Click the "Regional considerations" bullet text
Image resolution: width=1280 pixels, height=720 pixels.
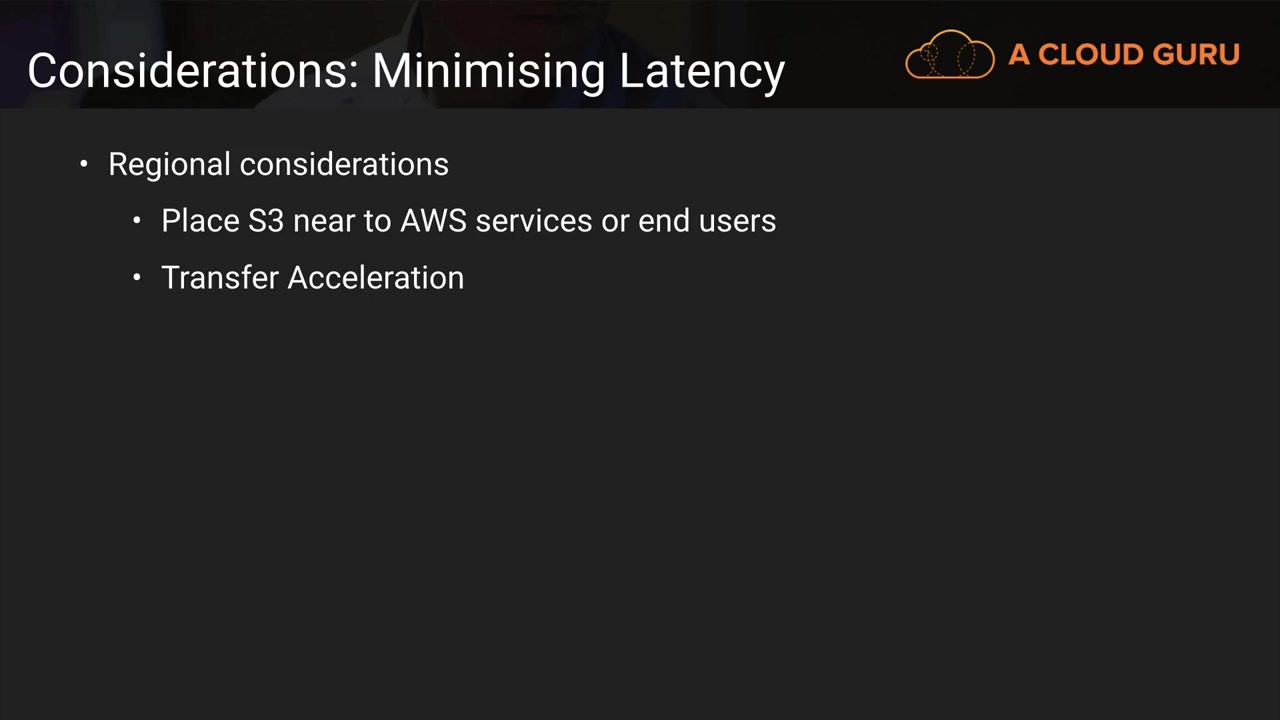coord(278,164)
